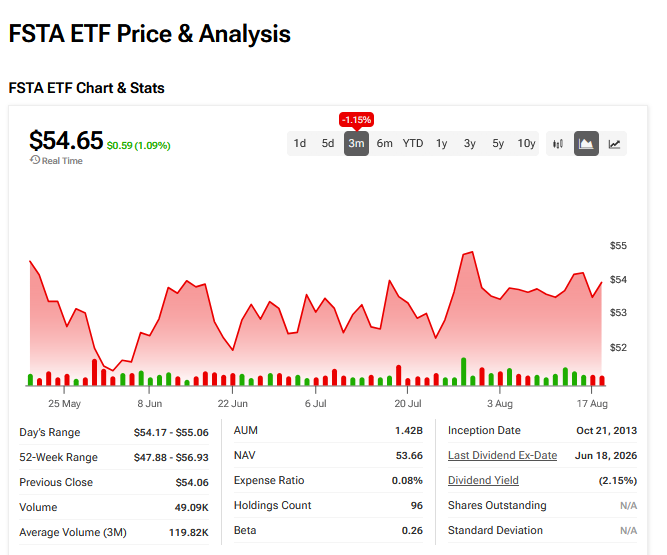Switch chart to 6m range

385,144
